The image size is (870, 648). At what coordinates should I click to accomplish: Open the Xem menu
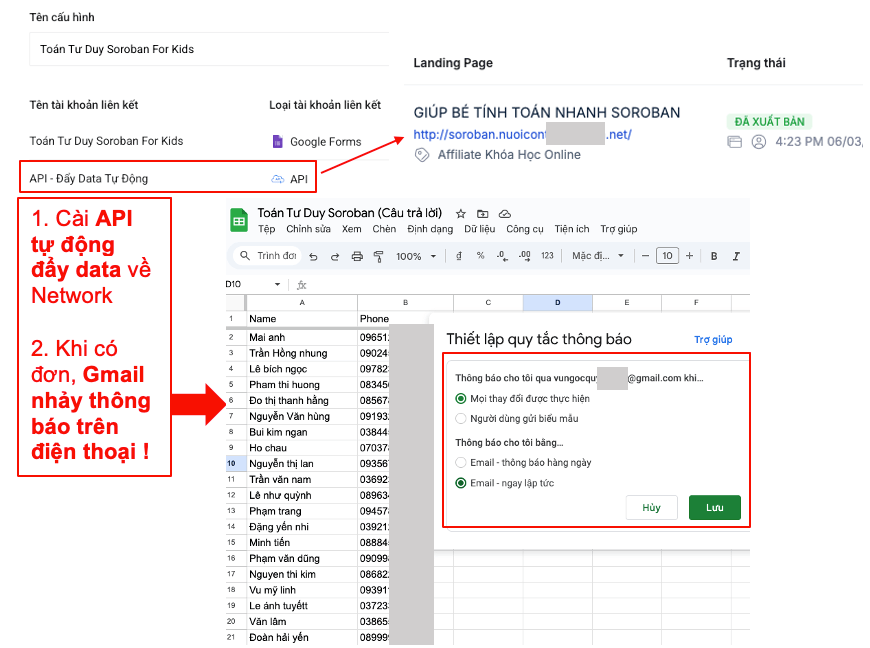351,229
